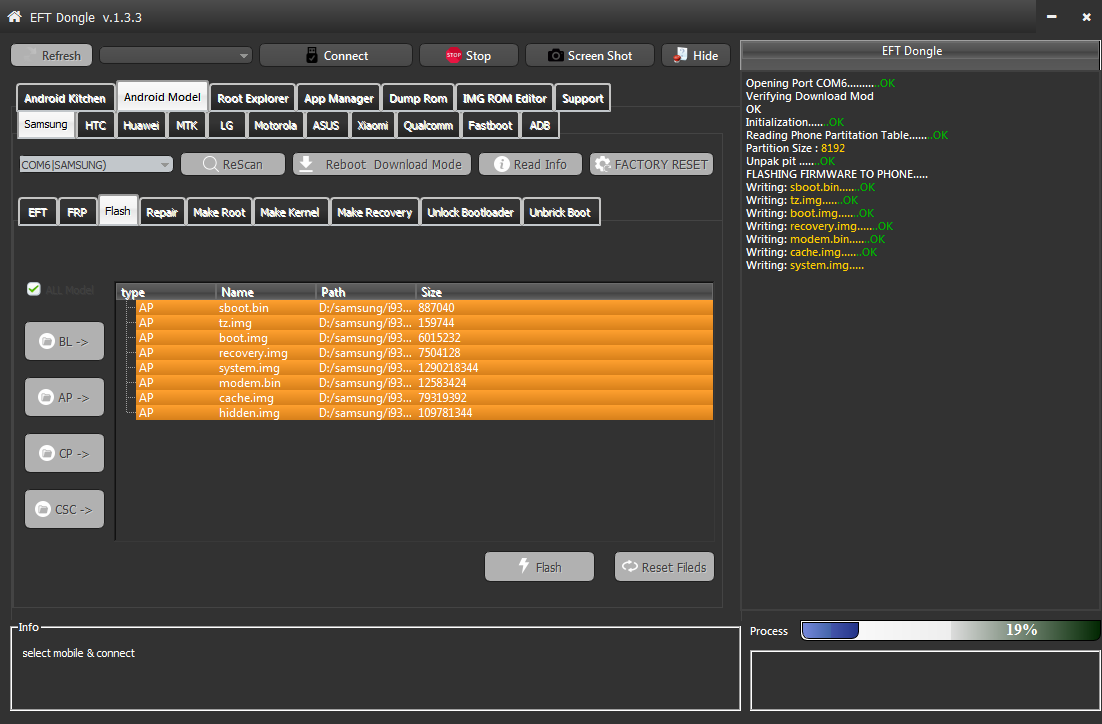Open the empty device dropdown beside Refresh
This screenshot has width=1102, height=724.
[176, 56]
